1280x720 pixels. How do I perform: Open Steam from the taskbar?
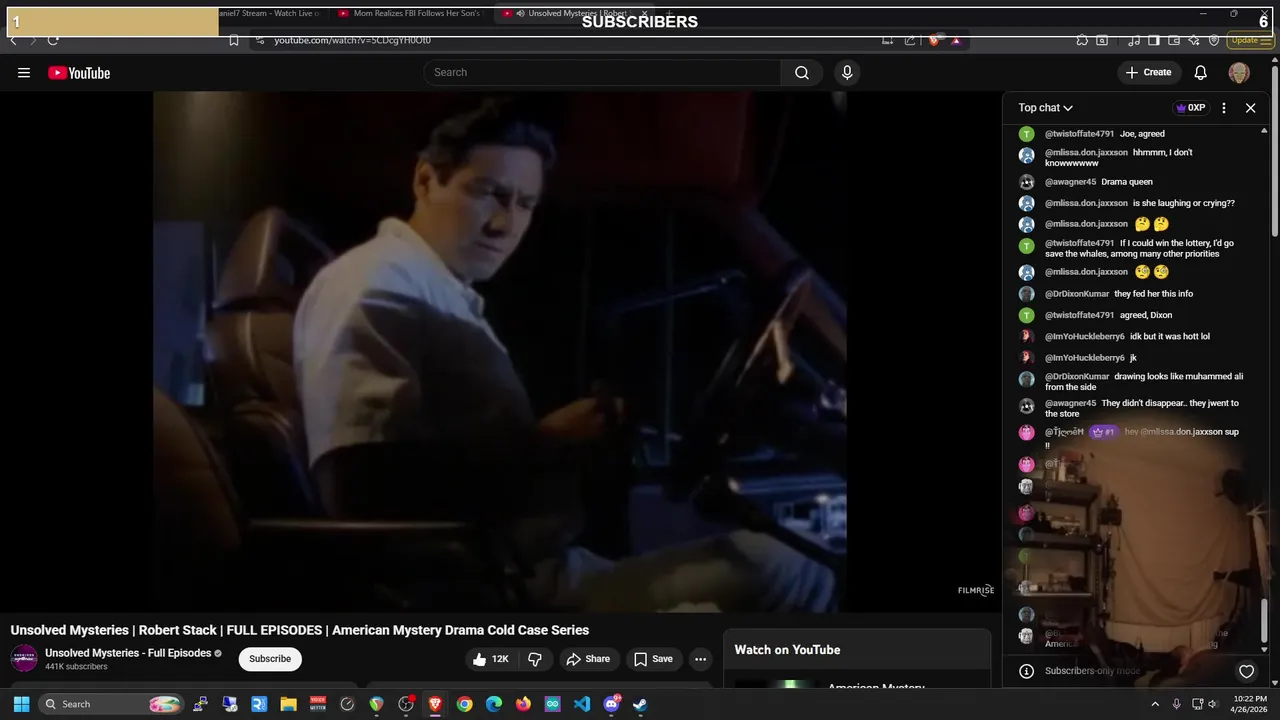[640, 704]
